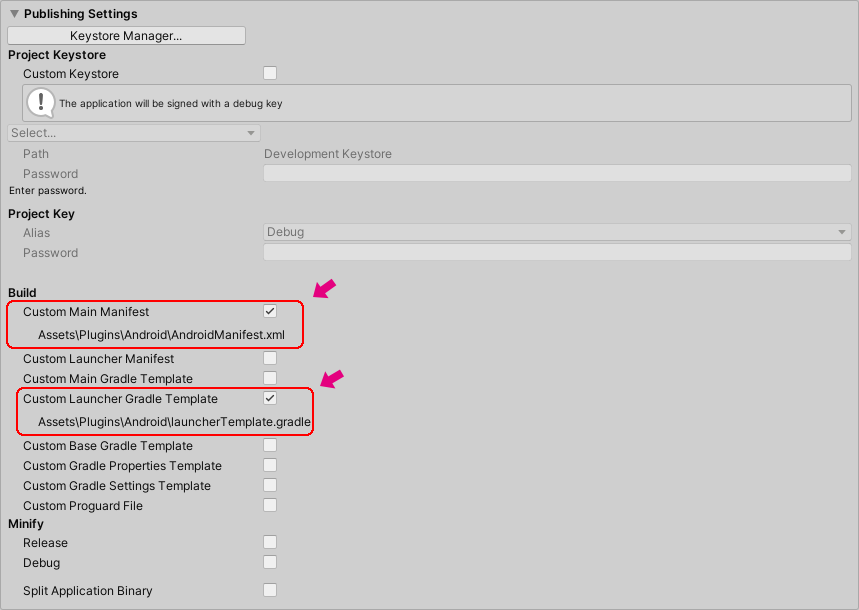Click the Build section heading
This screenshot has width=859, height=610.
click(22, 293)
